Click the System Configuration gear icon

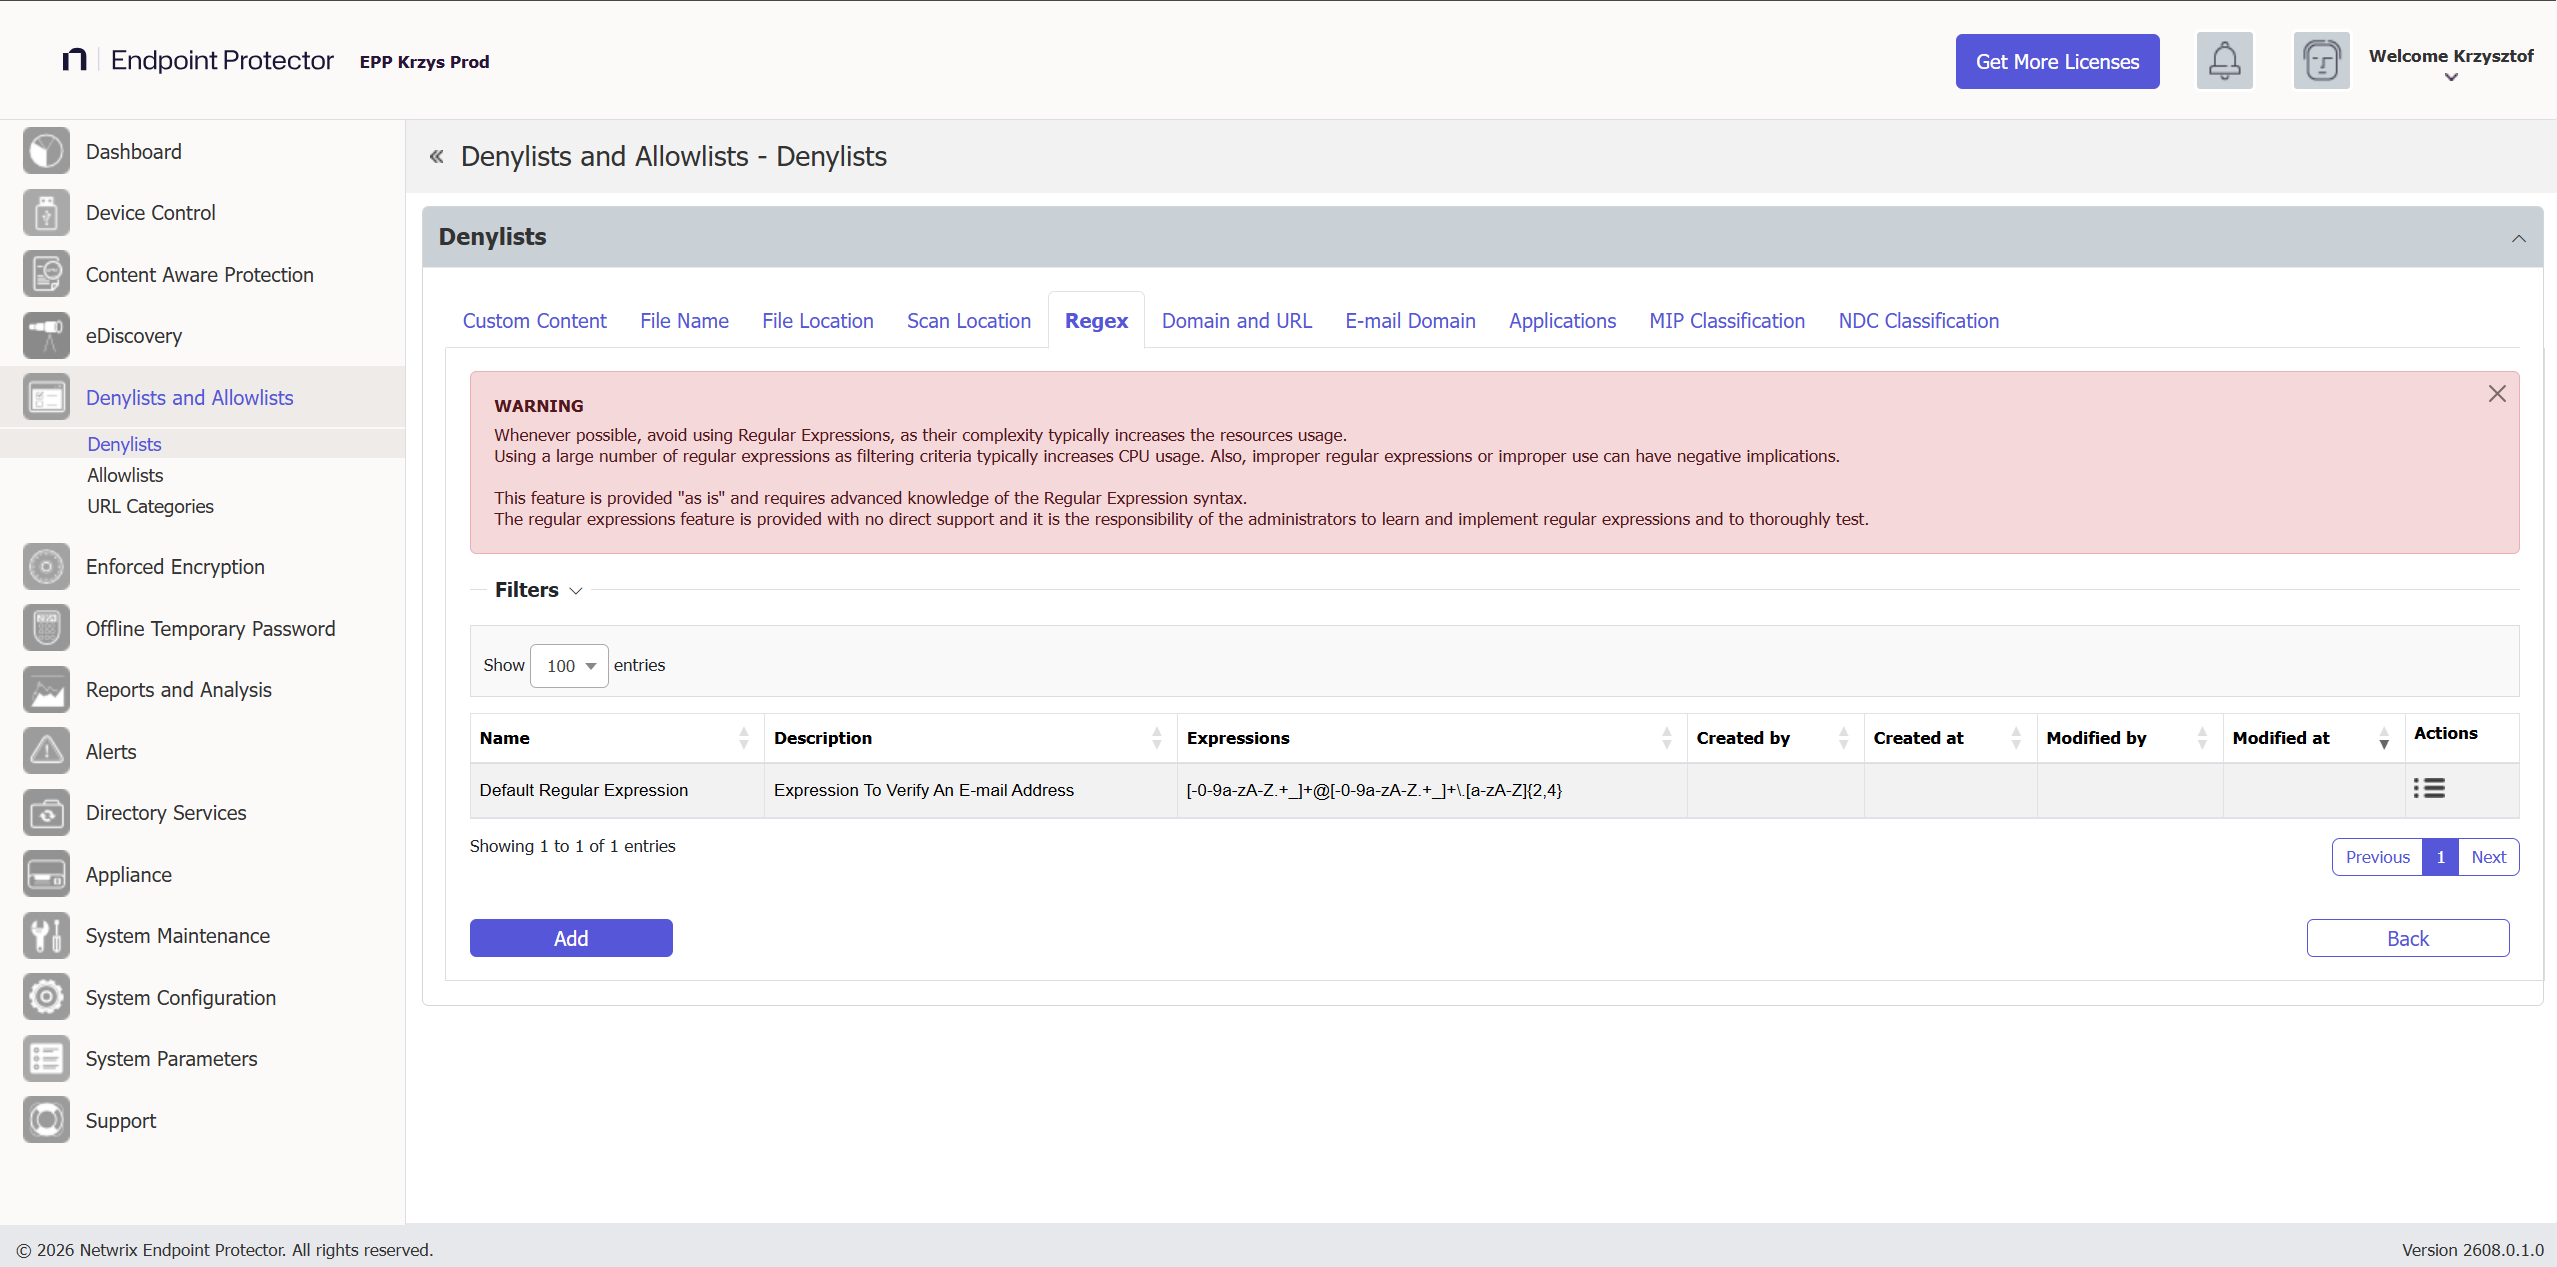point(46,997)
